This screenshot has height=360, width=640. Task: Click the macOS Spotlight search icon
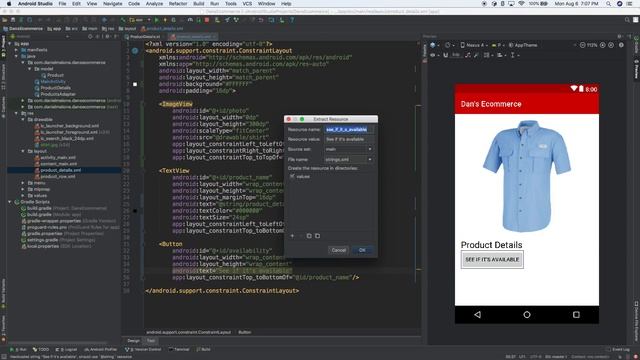click(609, 4)
